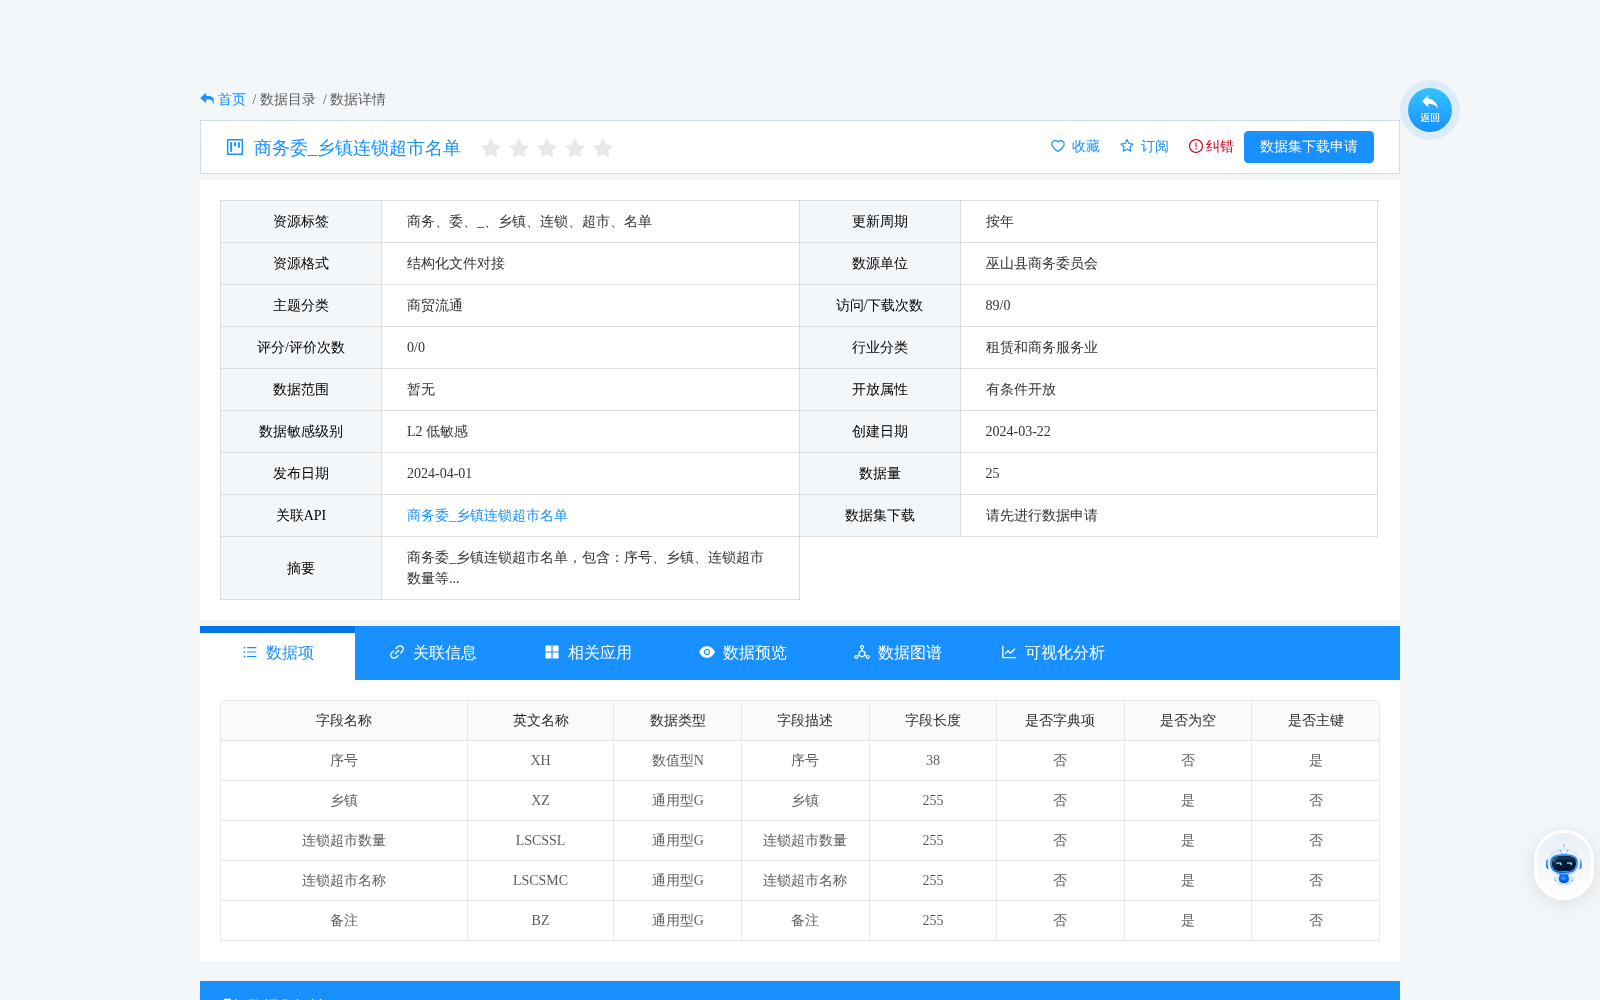The width and height of the screenshot is (1600, 1000).
Task: Click the 连锁超市名称 field name cell
Action: click(344, 881)
